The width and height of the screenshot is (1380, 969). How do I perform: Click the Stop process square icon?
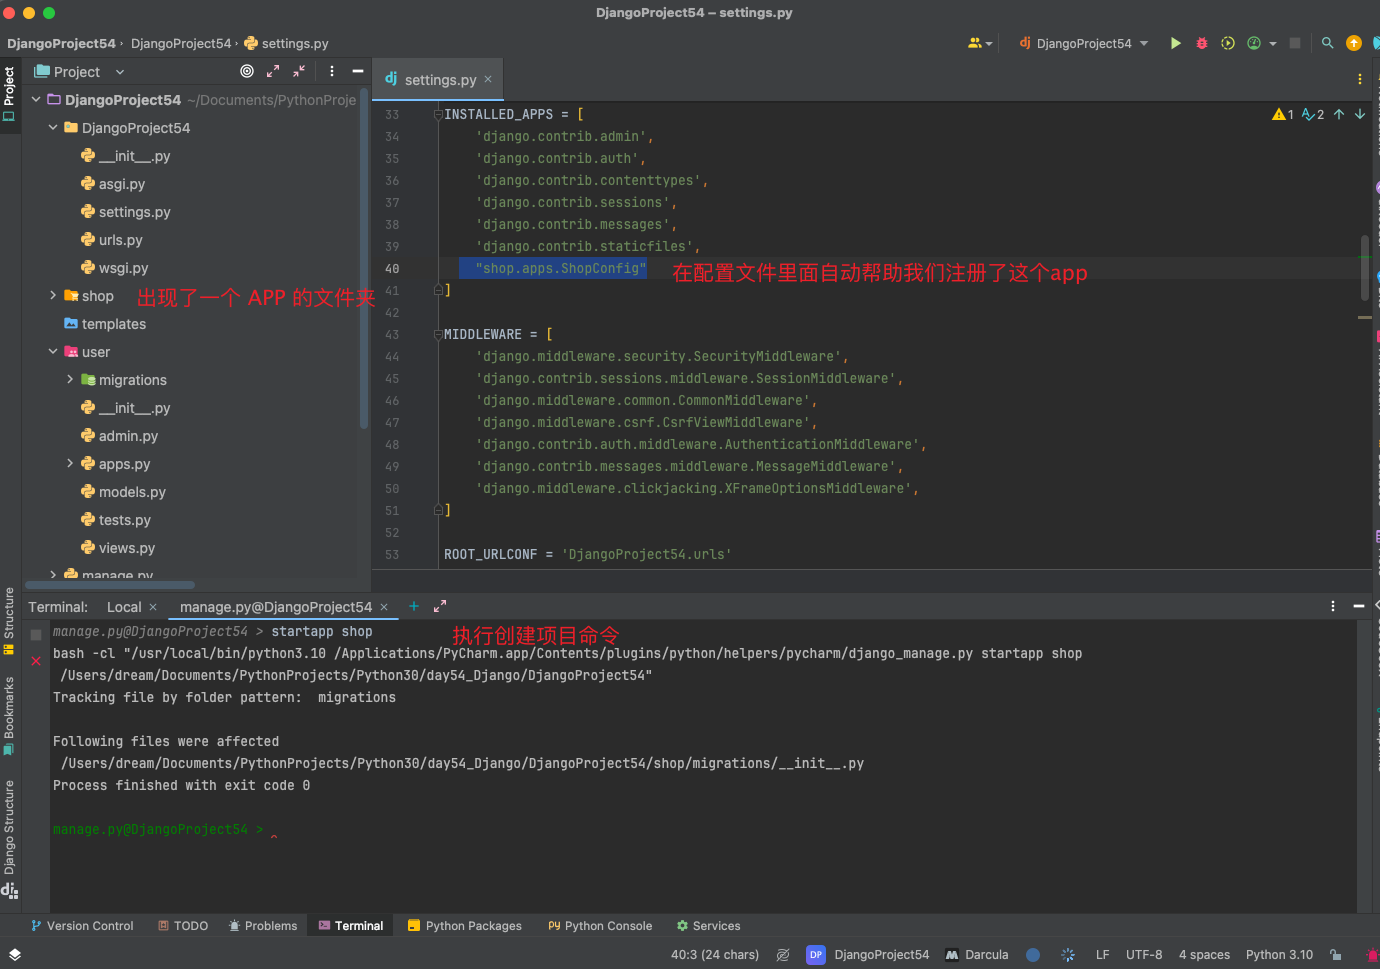pyautogui.click(x=1295, y=43)
